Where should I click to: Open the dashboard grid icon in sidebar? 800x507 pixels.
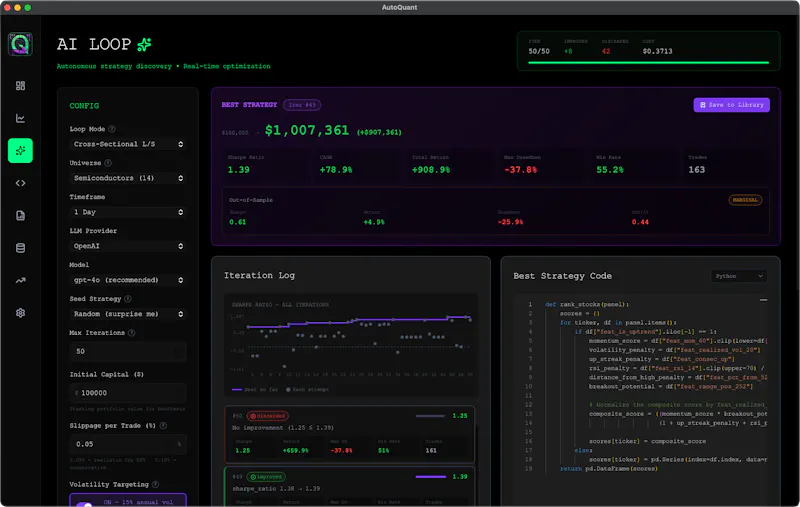(x=20, y=86)
